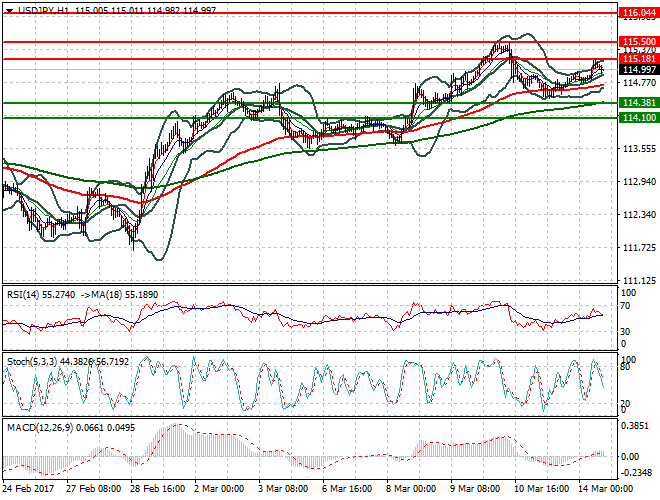Viewport: 660px width, 500px height.
Task: Click the 114.770 price axis value
Action: tap(639, 83)
